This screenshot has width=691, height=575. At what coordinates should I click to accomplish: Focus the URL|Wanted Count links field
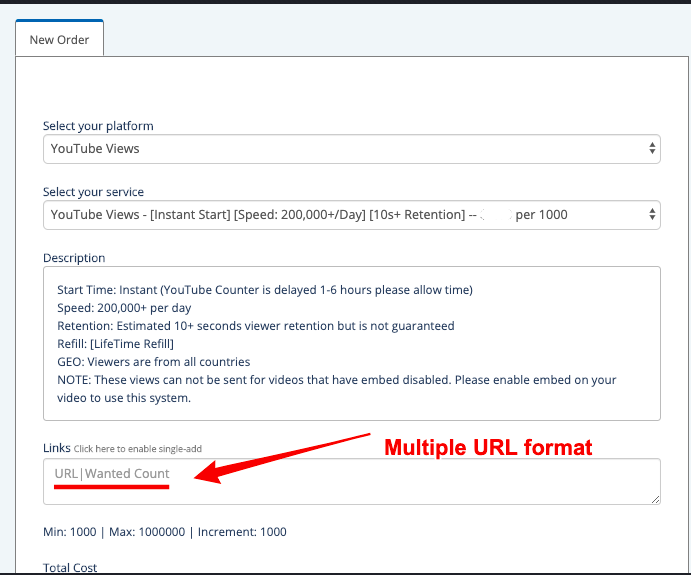coord(352,481)
